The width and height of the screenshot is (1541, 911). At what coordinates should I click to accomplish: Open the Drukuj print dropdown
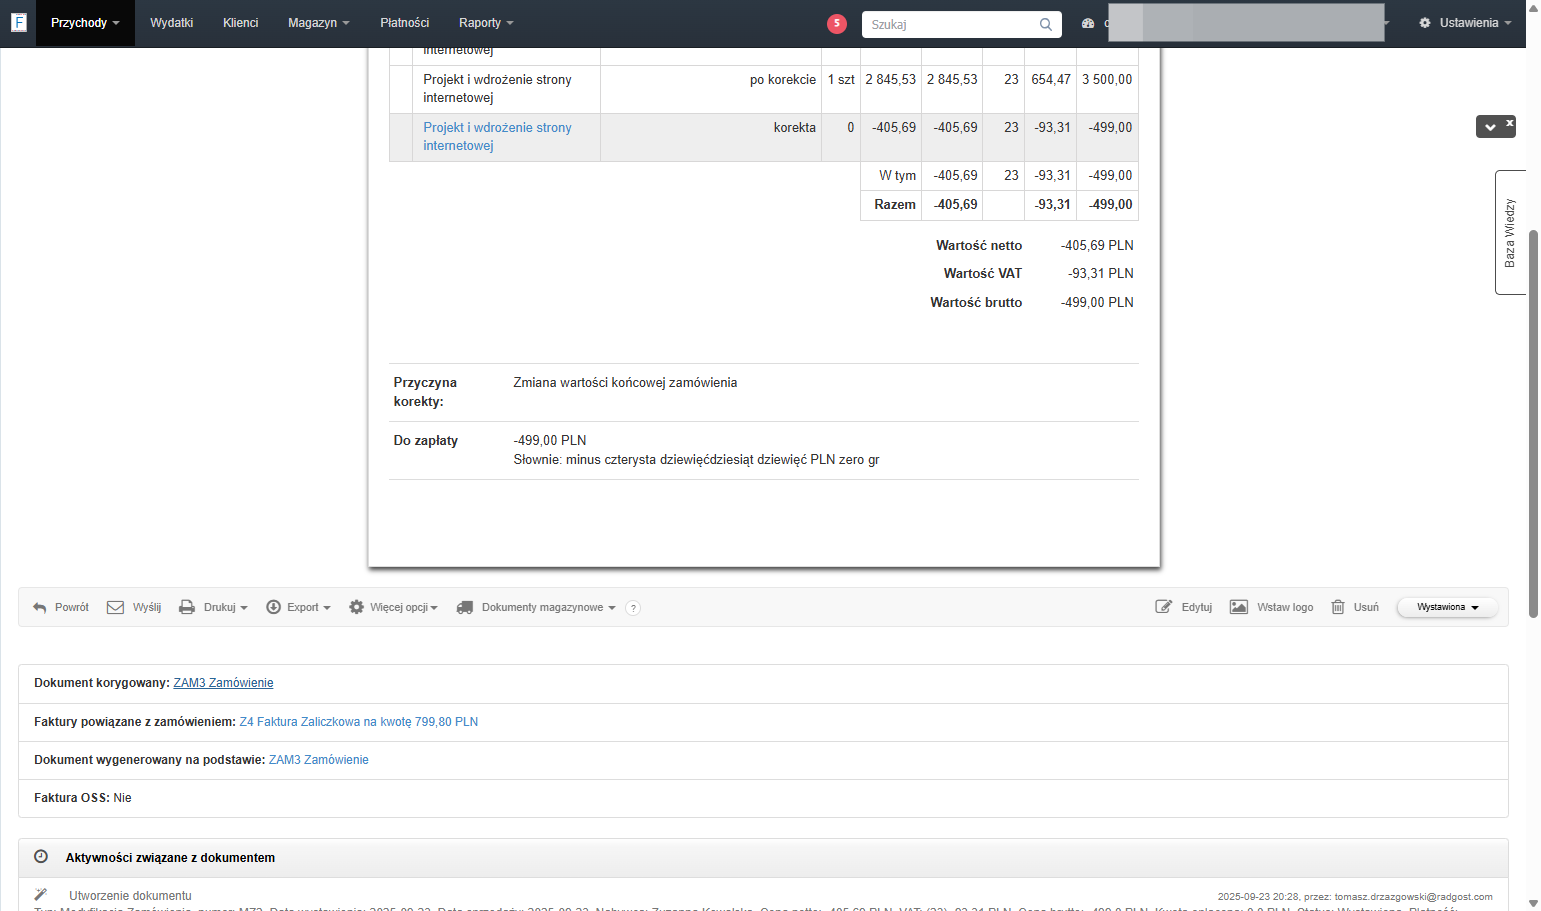[x=213, y=607]
